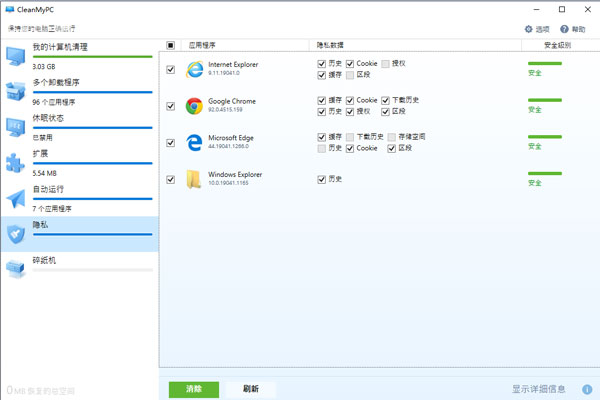
Task: Click the 7 个应用程序 text
Action: tap(52, 209)
